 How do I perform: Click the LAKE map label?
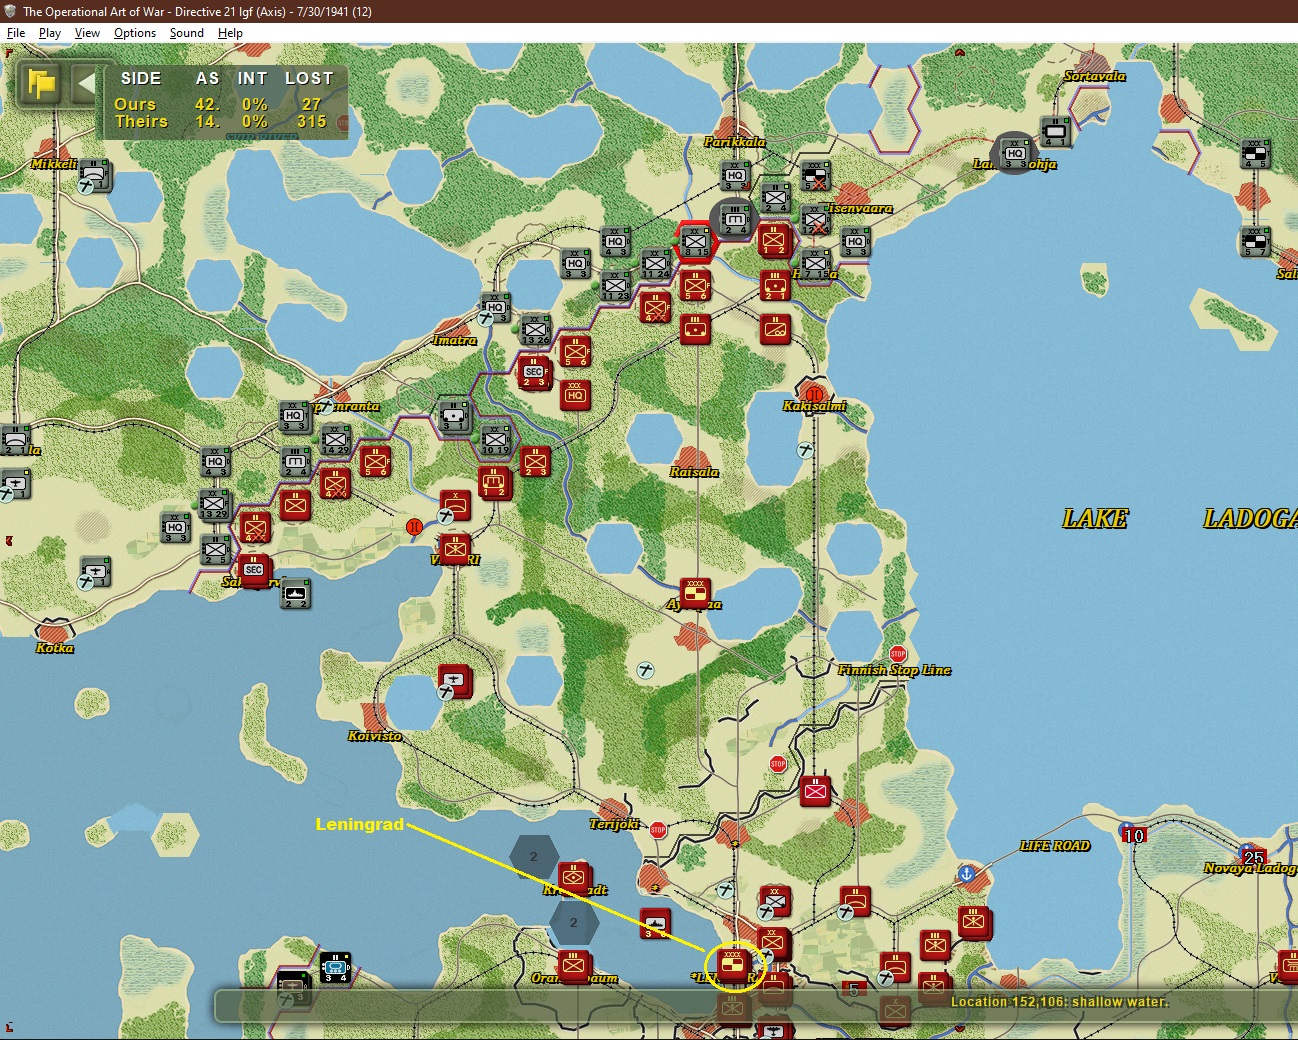click(1094, 518)
